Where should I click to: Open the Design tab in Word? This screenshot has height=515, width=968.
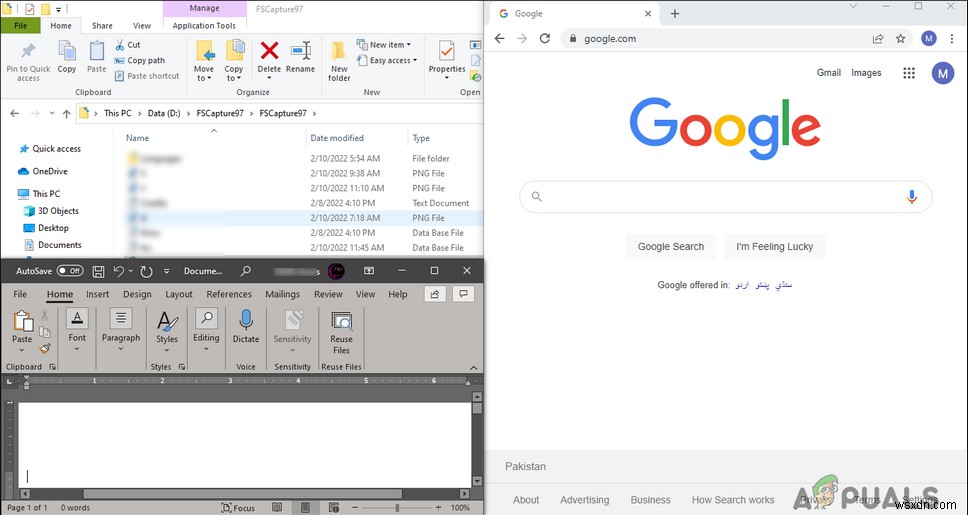(137, 295)
